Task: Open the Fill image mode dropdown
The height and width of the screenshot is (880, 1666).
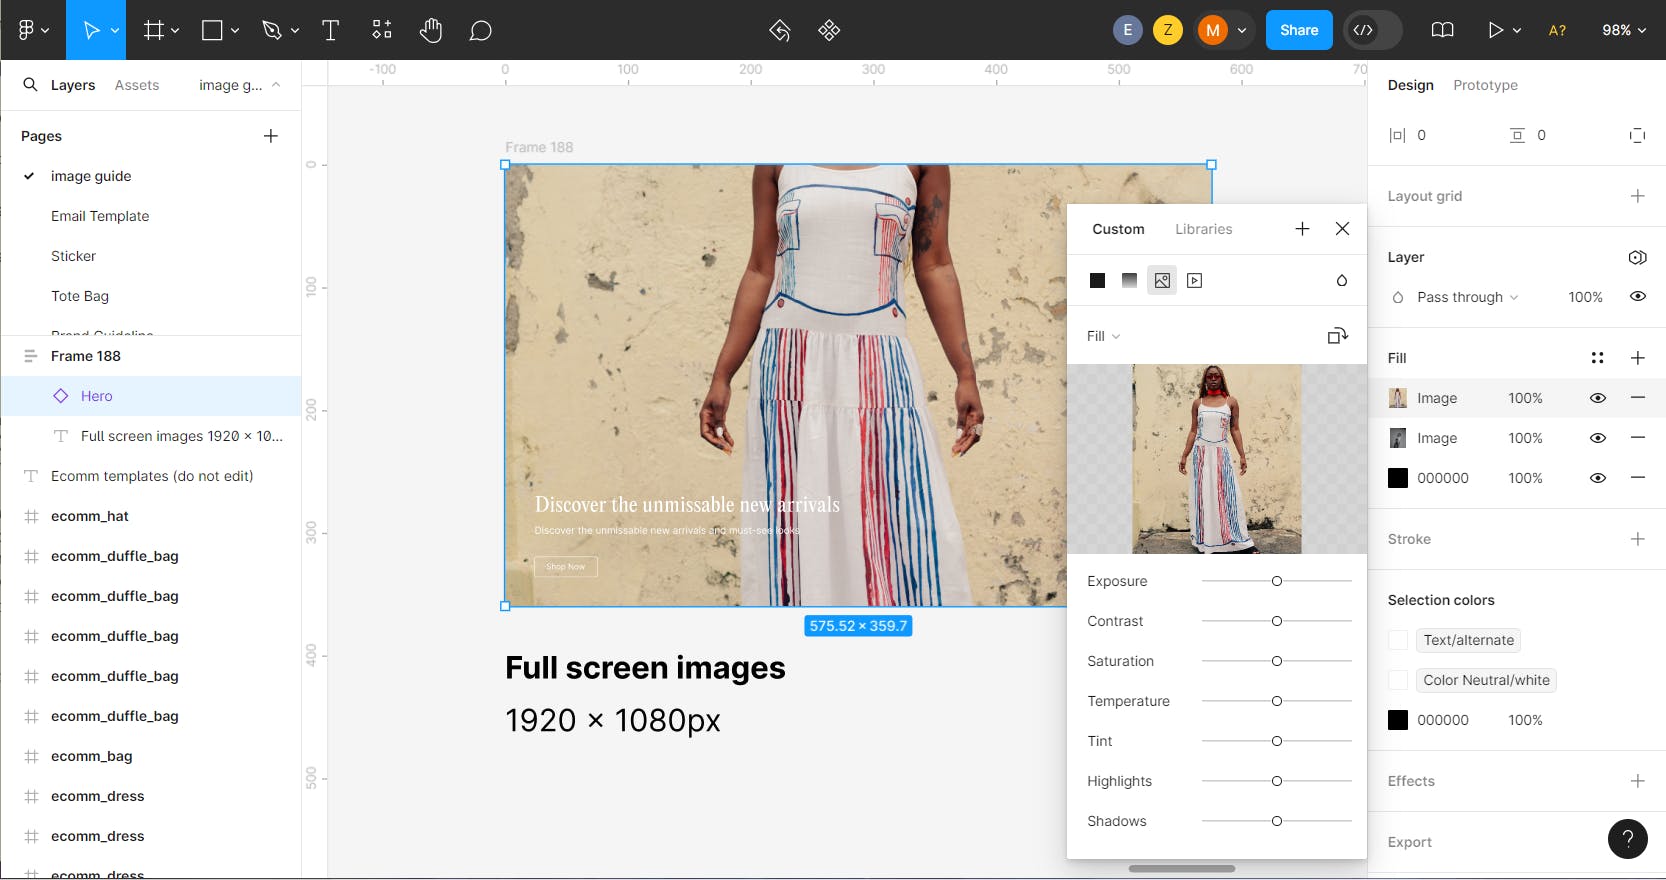Action: [x=1103, y=336]
